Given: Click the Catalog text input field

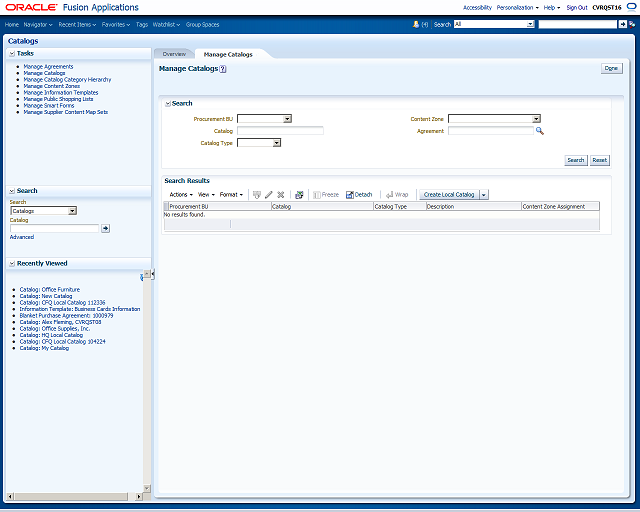Looking at the screenshot, I should [x=280, y=131].
